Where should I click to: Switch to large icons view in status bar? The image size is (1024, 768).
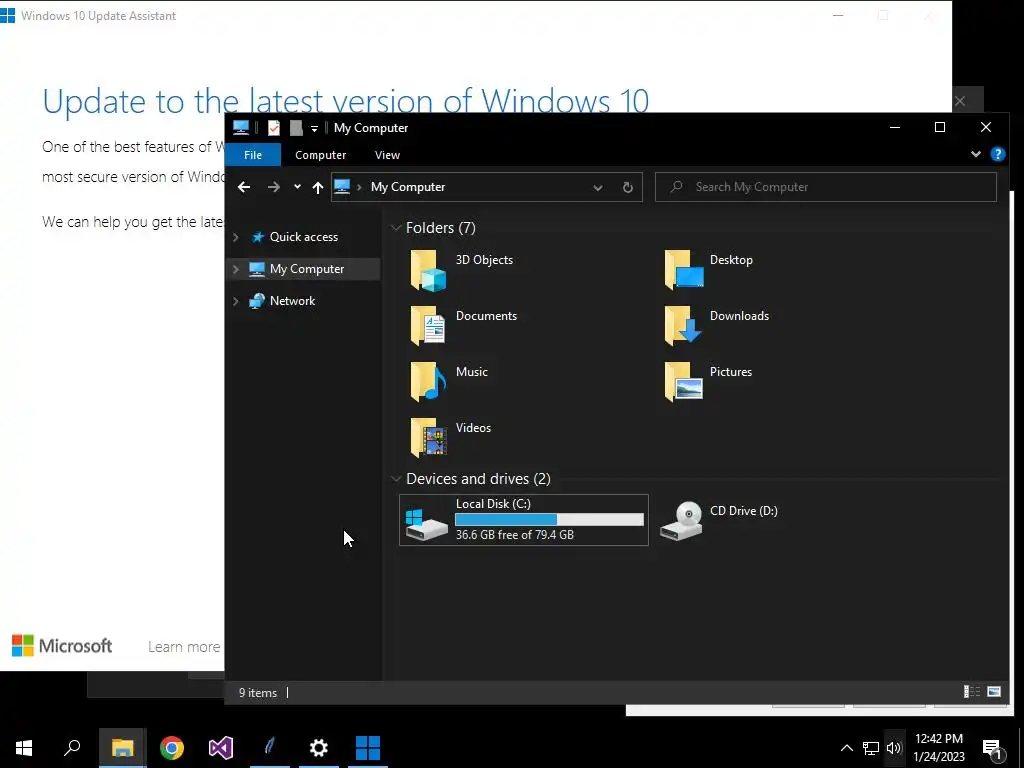(994, 692)
